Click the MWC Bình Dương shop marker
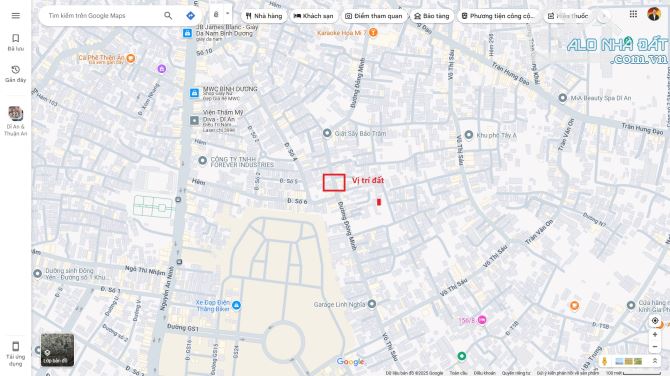 pos(194,93)
